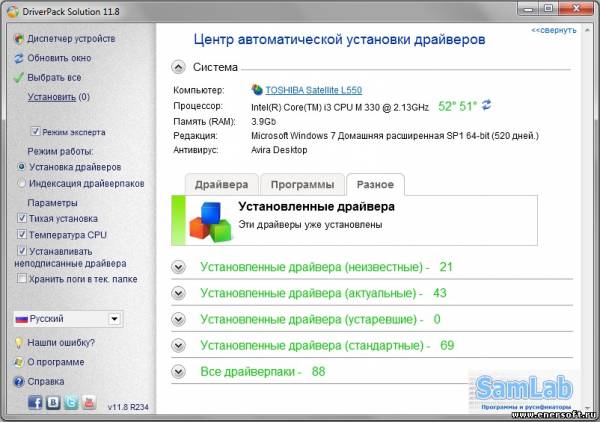Viewport: 600px width, 422px height.
Task: Click the Установить (0) link
Action: pos(59,97)
